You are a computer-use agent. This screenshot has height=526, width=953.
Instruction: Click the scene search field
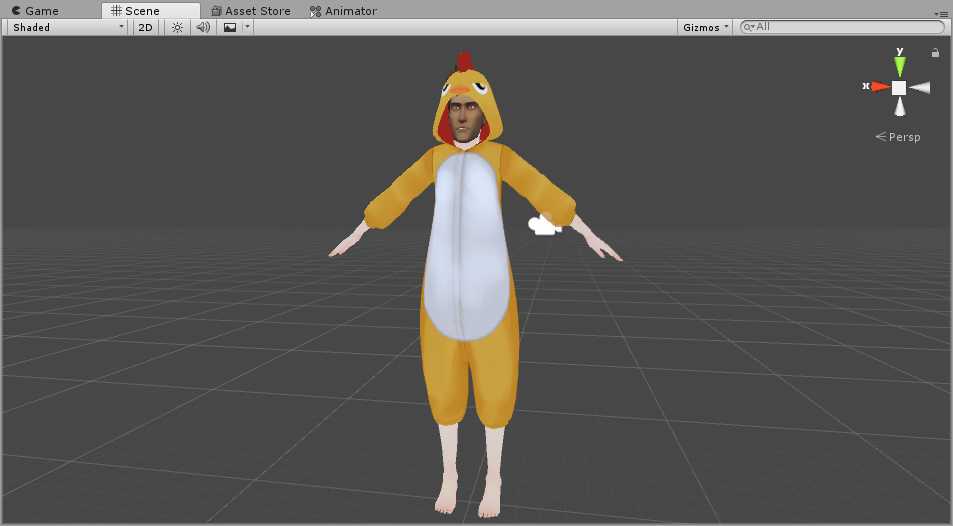point(845,27)
